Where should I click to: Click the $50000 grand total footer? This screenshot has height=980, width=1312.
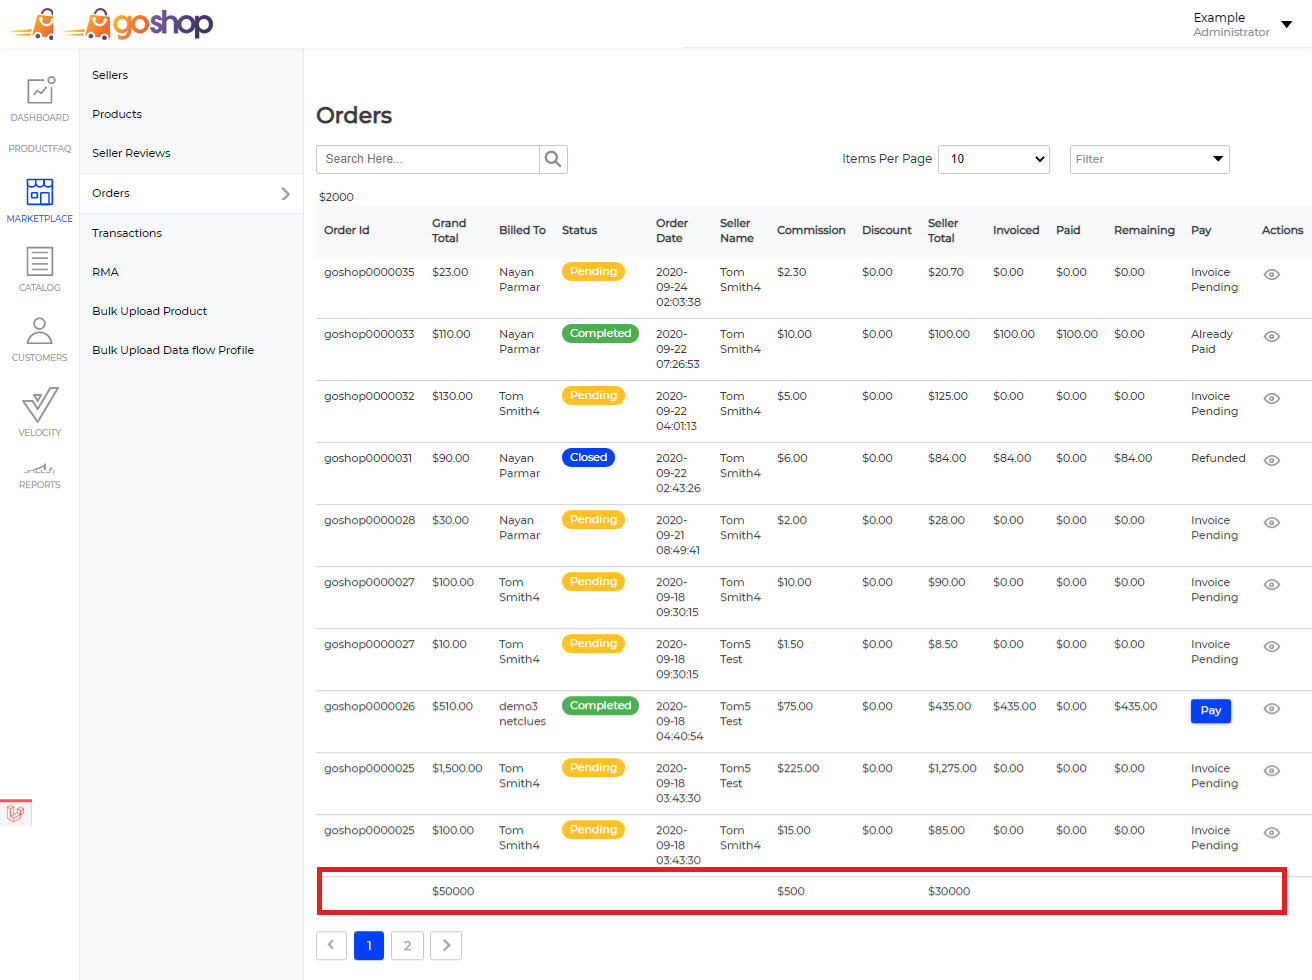[453, 891]
